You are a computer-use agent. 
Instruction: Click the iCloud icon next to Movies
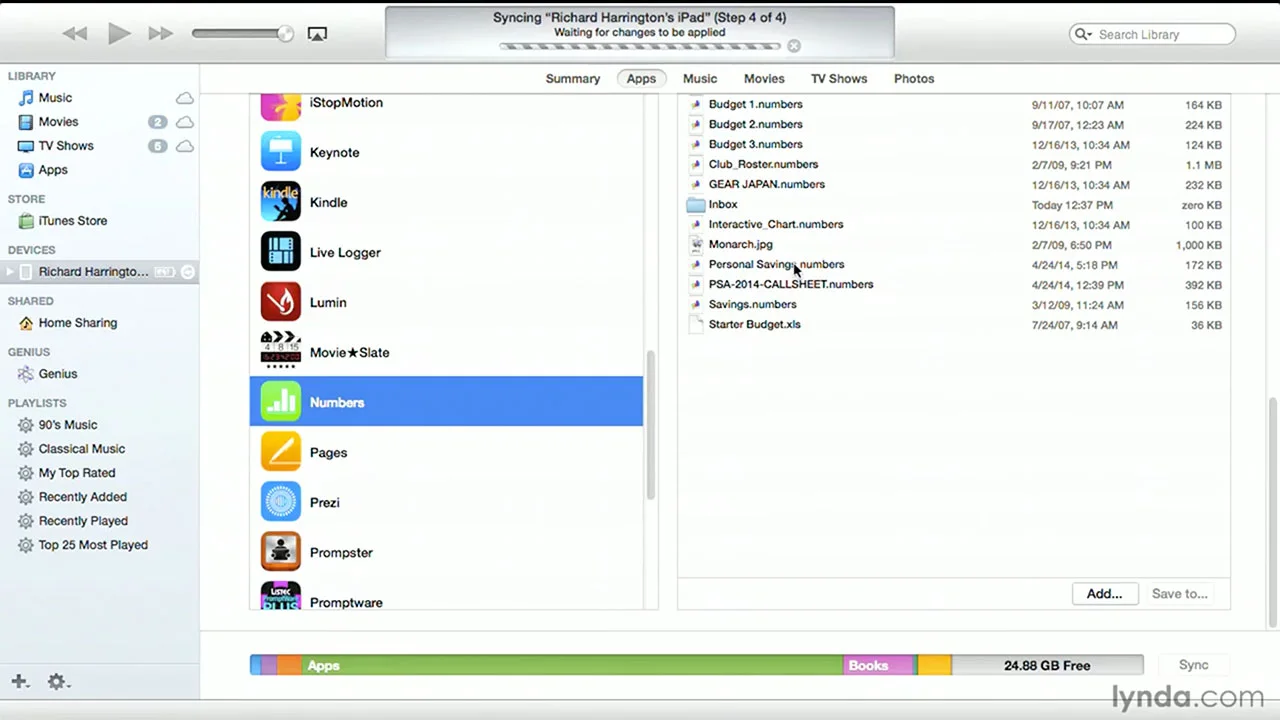(x=185, y=122)
